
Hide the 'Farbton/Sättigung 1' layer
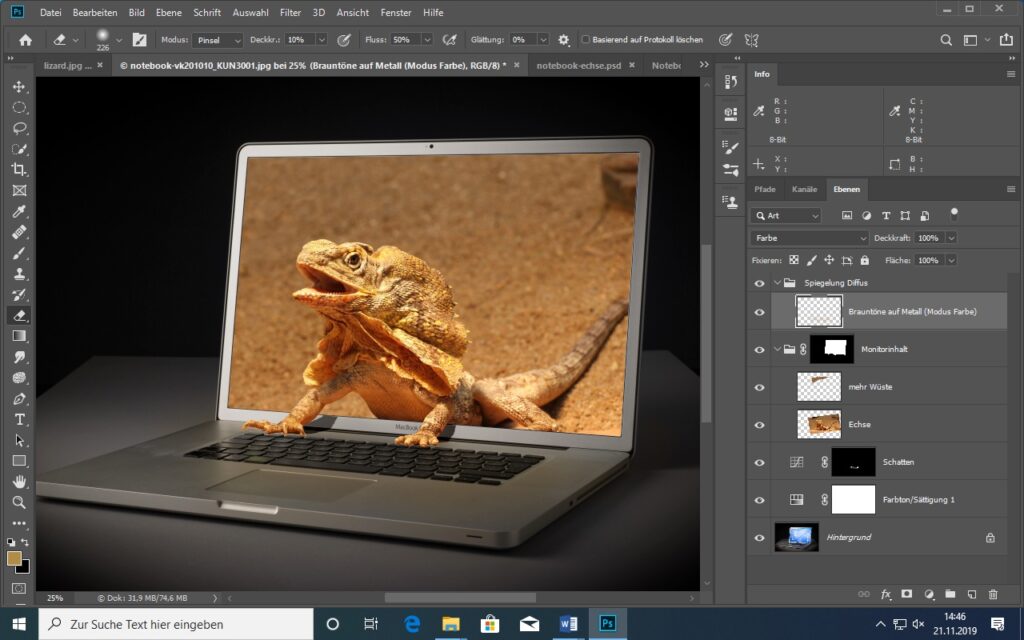click(x=759, y=500)
